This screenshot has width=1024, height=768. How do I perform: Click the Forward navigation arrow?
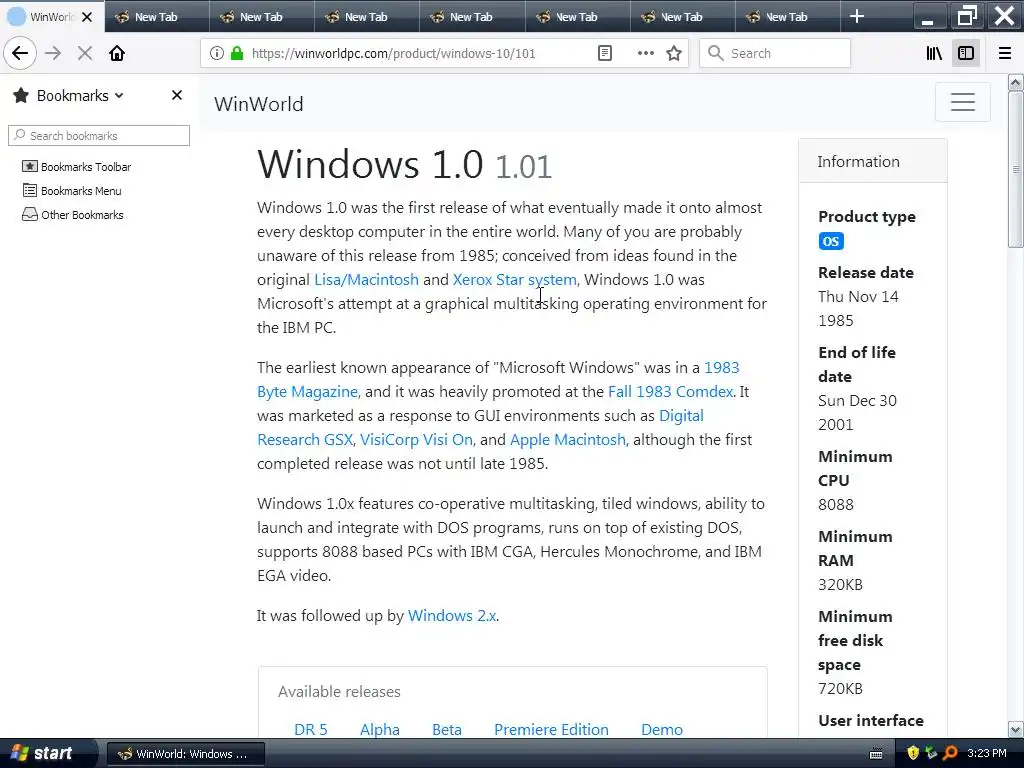[54, 54]
